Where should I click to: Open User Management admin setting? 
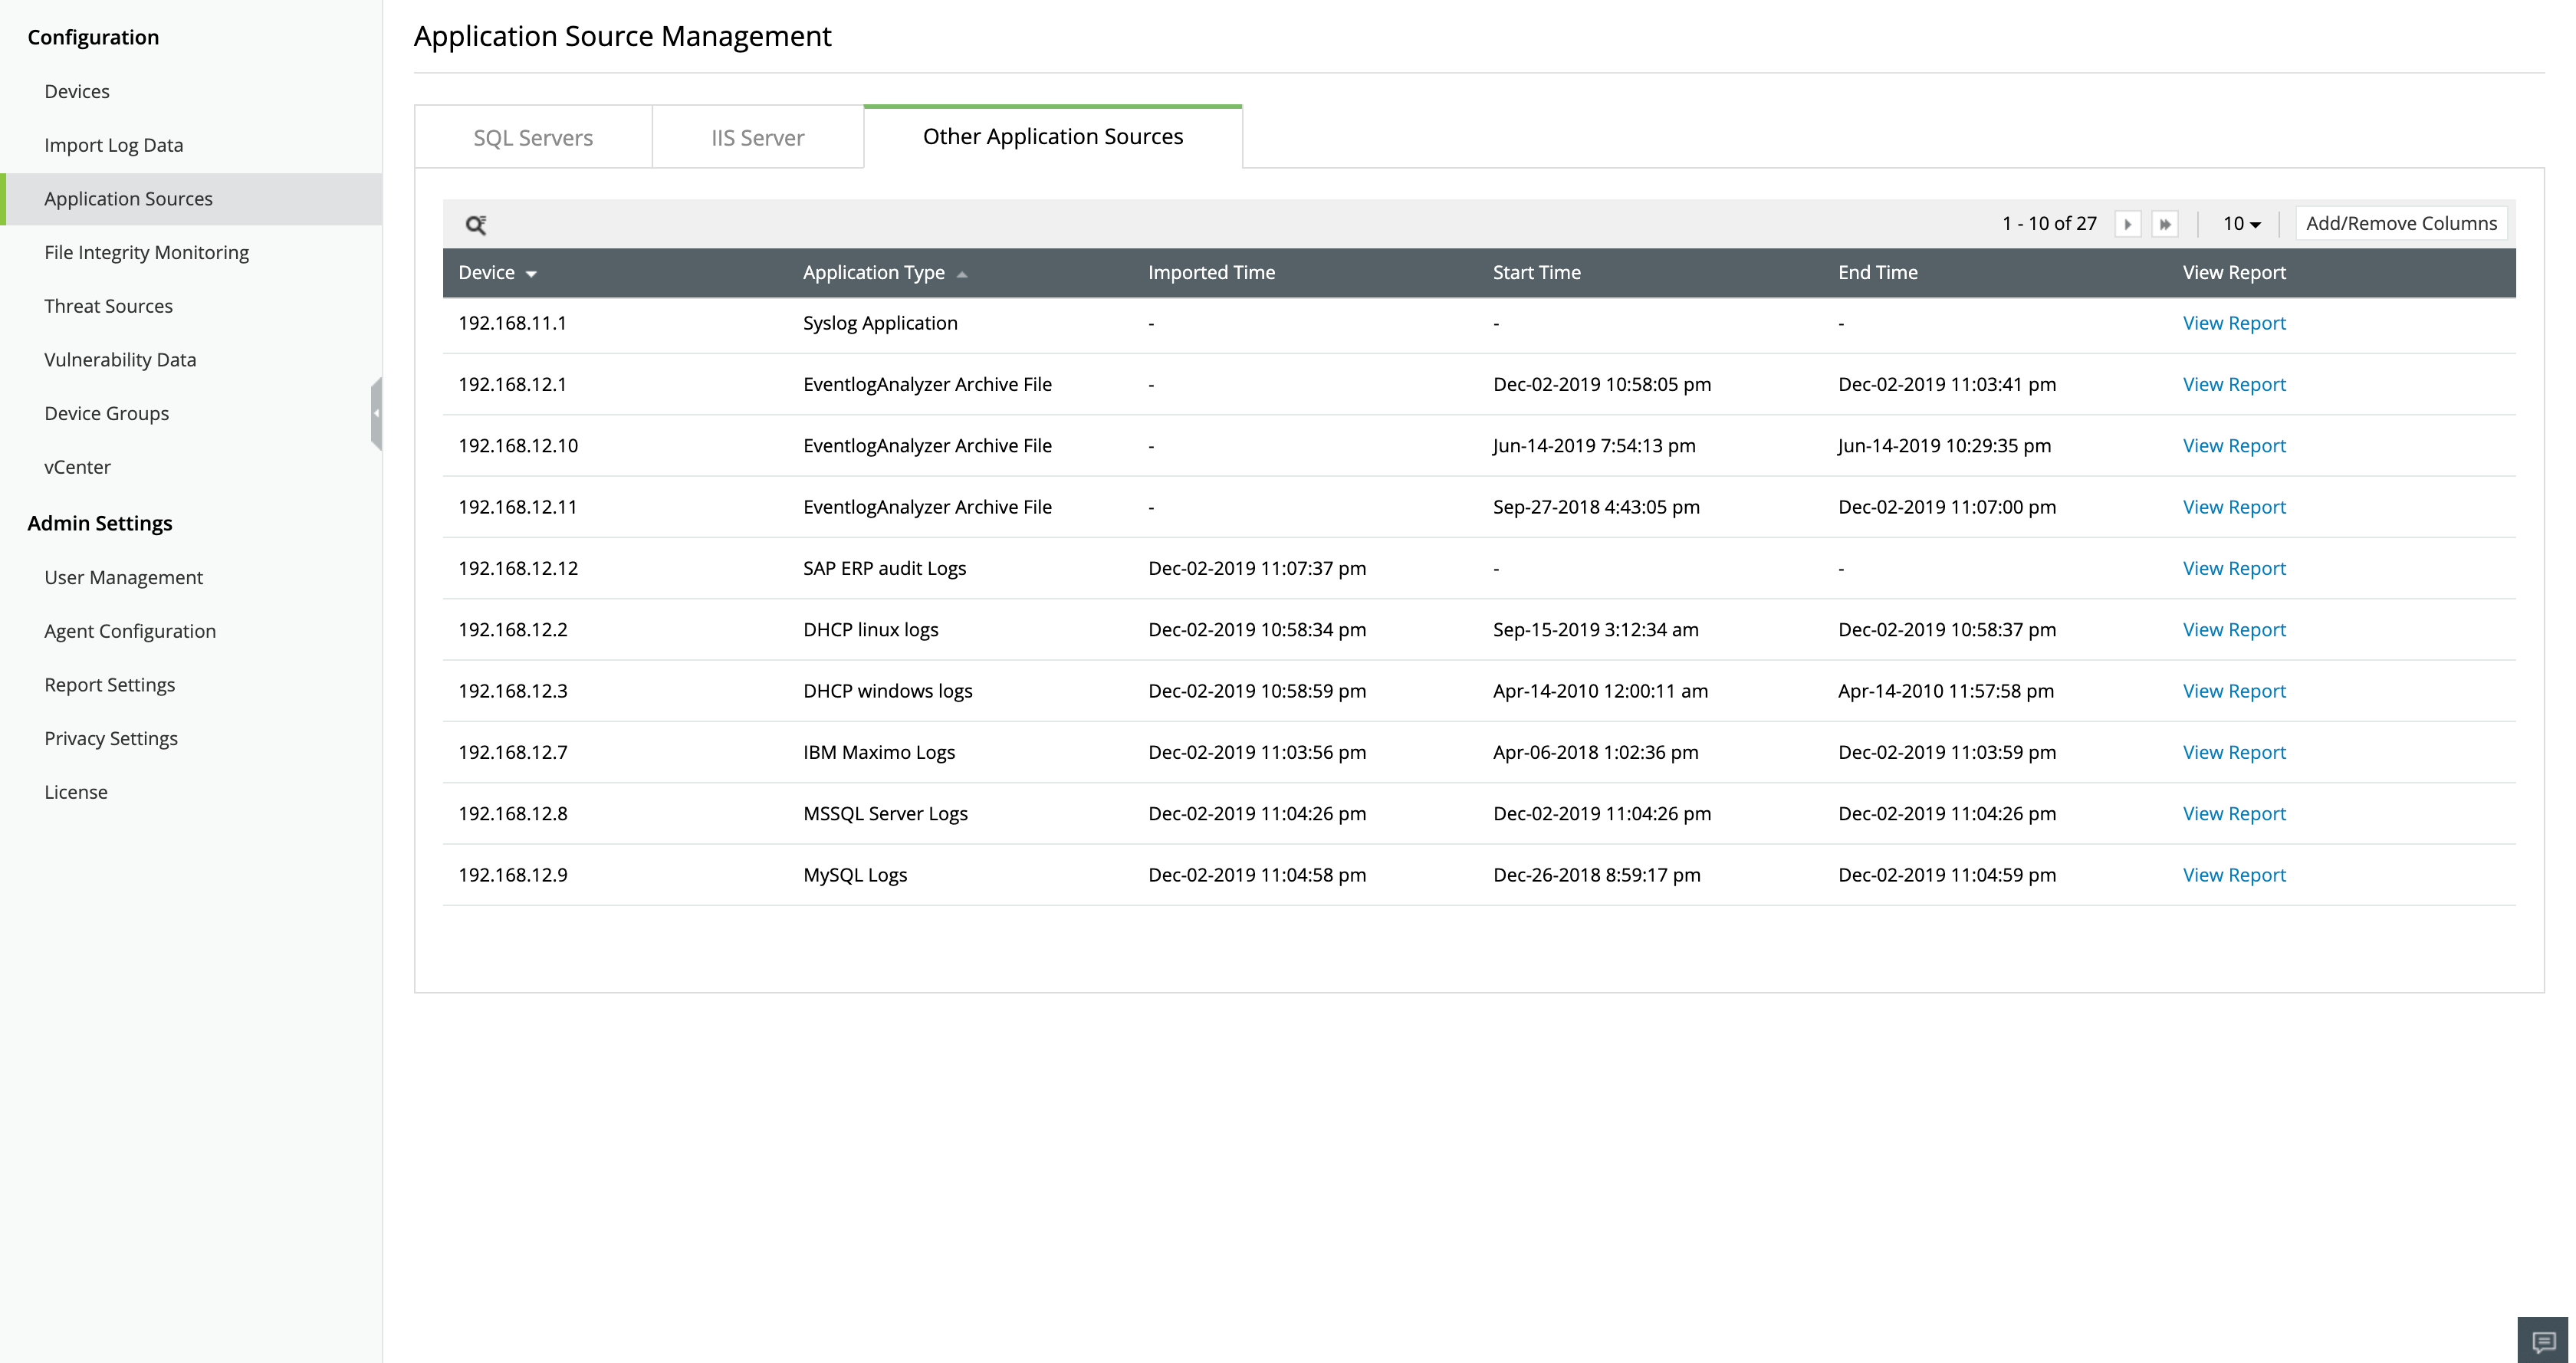(123, 577)
